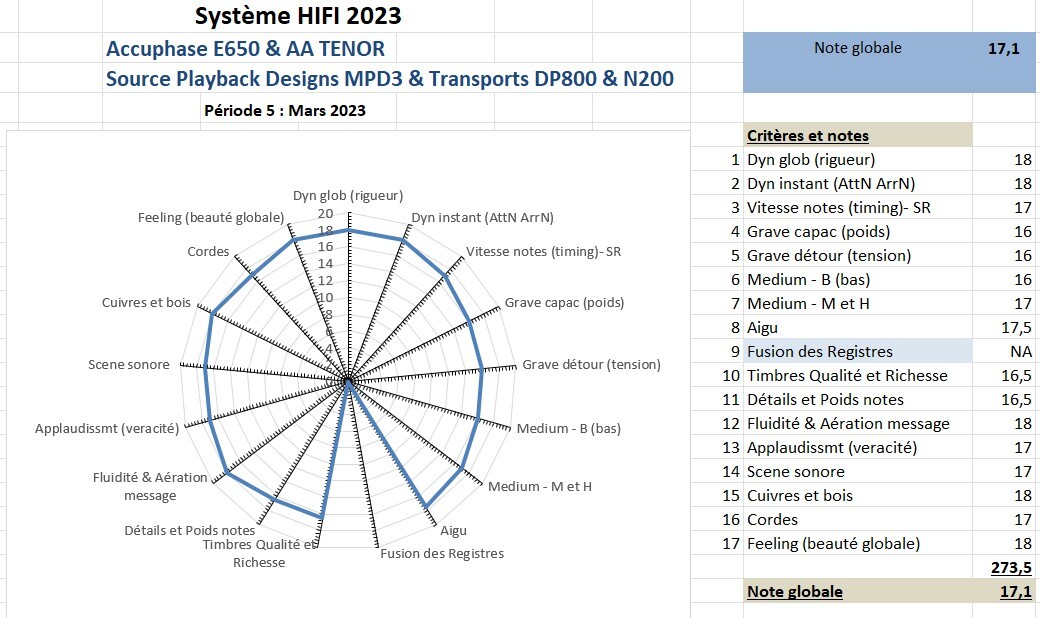Select the bottom 'Note globale' label cell
The width and height of the screenshot is (1040, 618).
pyautogui.click(x=858, y=591)
